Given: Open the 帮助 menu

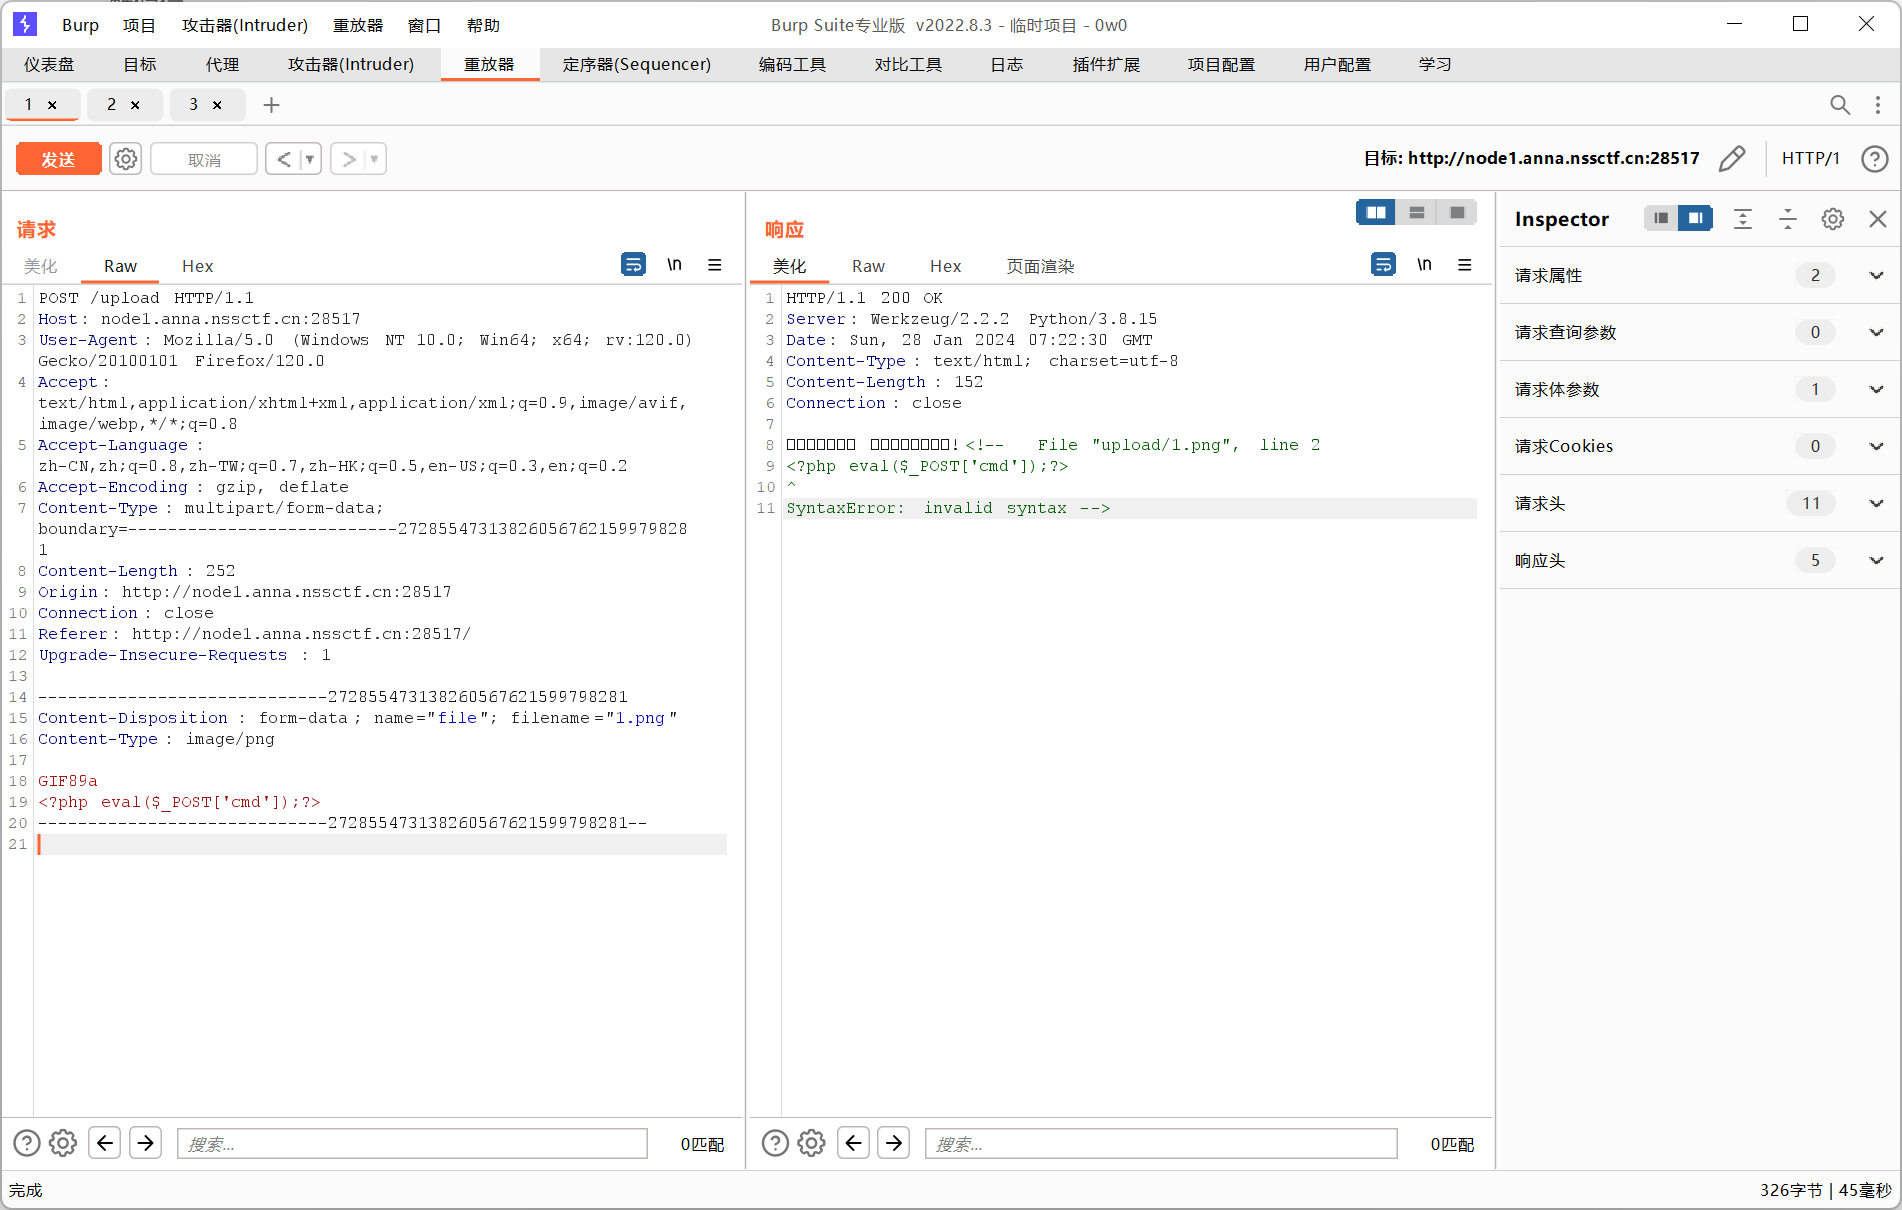Looking at the screenshot, I should point(483,25).
